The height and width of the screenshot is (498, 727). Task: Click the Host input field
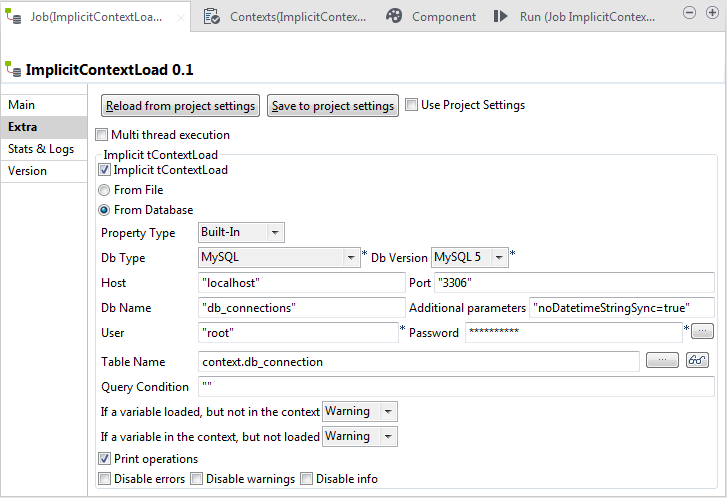pyautogui.click(x=299, y=282)
